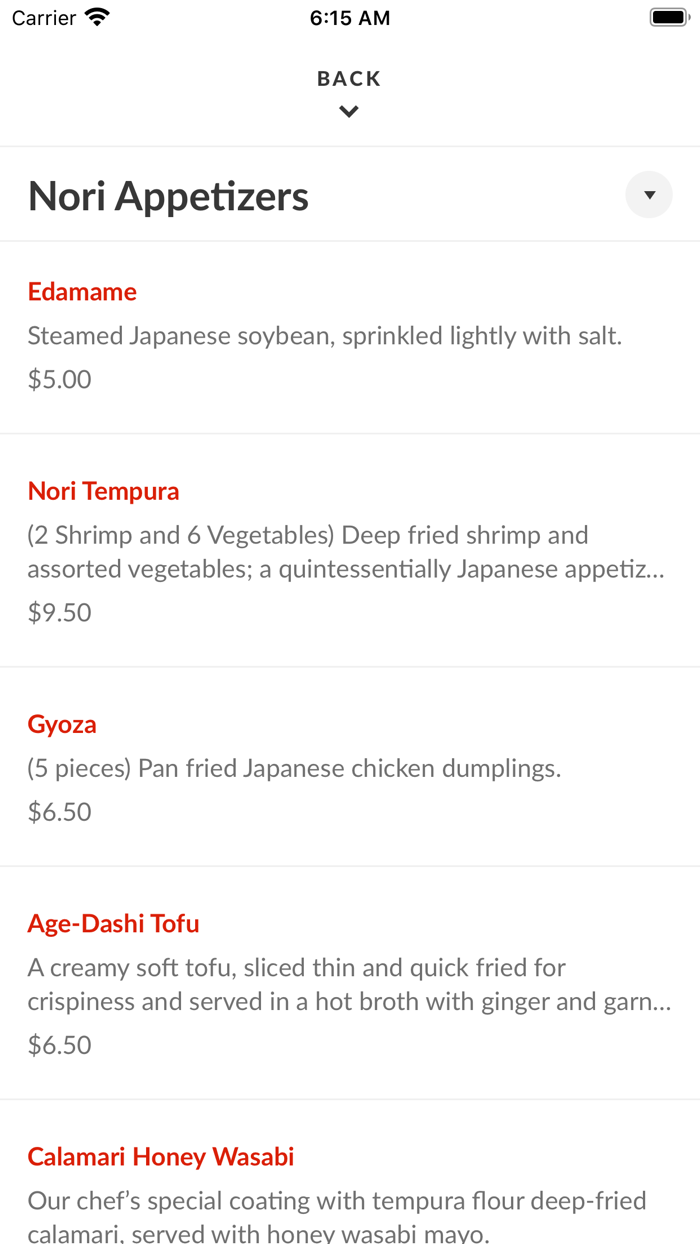Image resolution: width=700 pixels, height=1244 pixels.
Task: Expand the truncated Age-Dashi Tofu description
Action: (x=350, y=984)
